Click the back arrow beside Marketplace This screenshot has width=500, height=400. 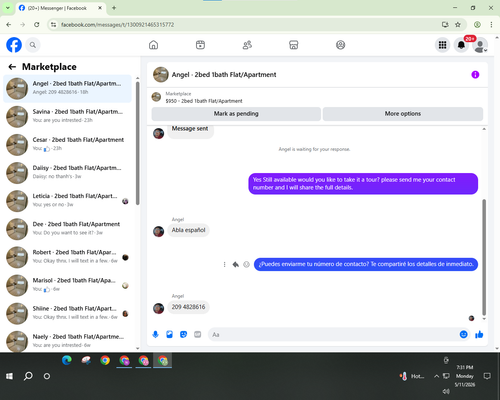(x=12, y=67)
